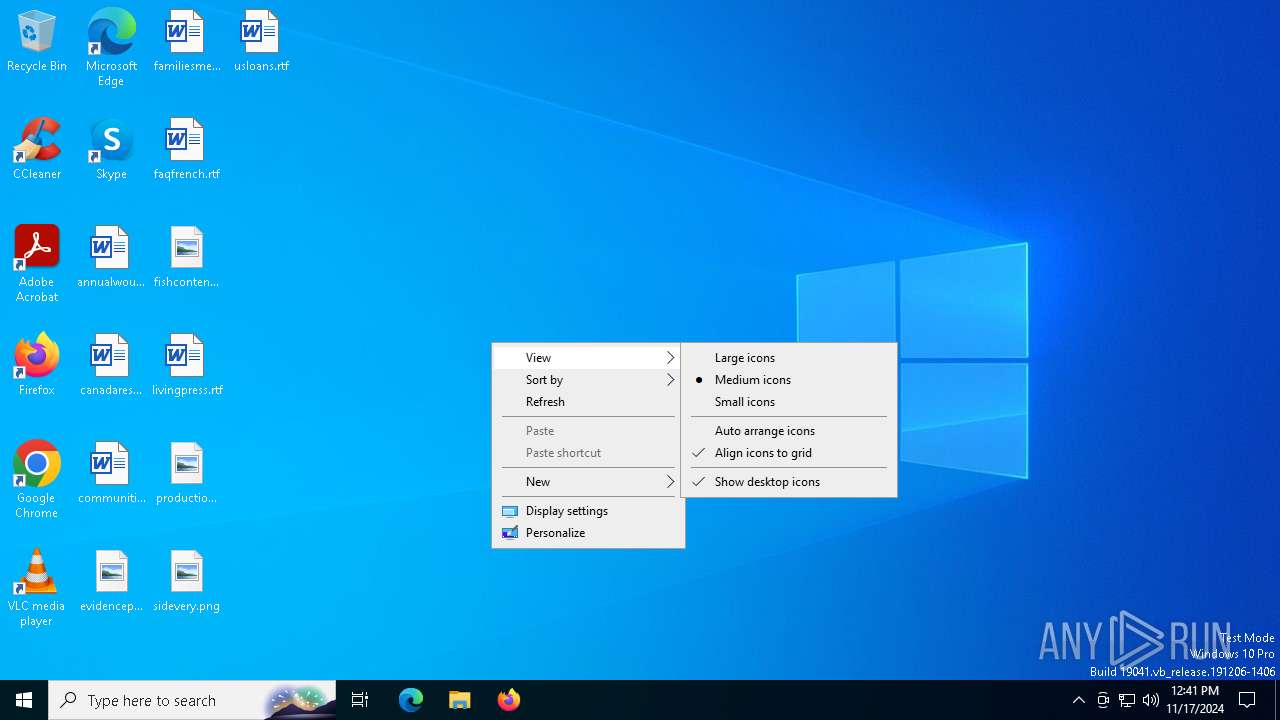The height and width of the screenshot is (720, 1280).
Task: Select the communiti... document icon
Action: 111,473
